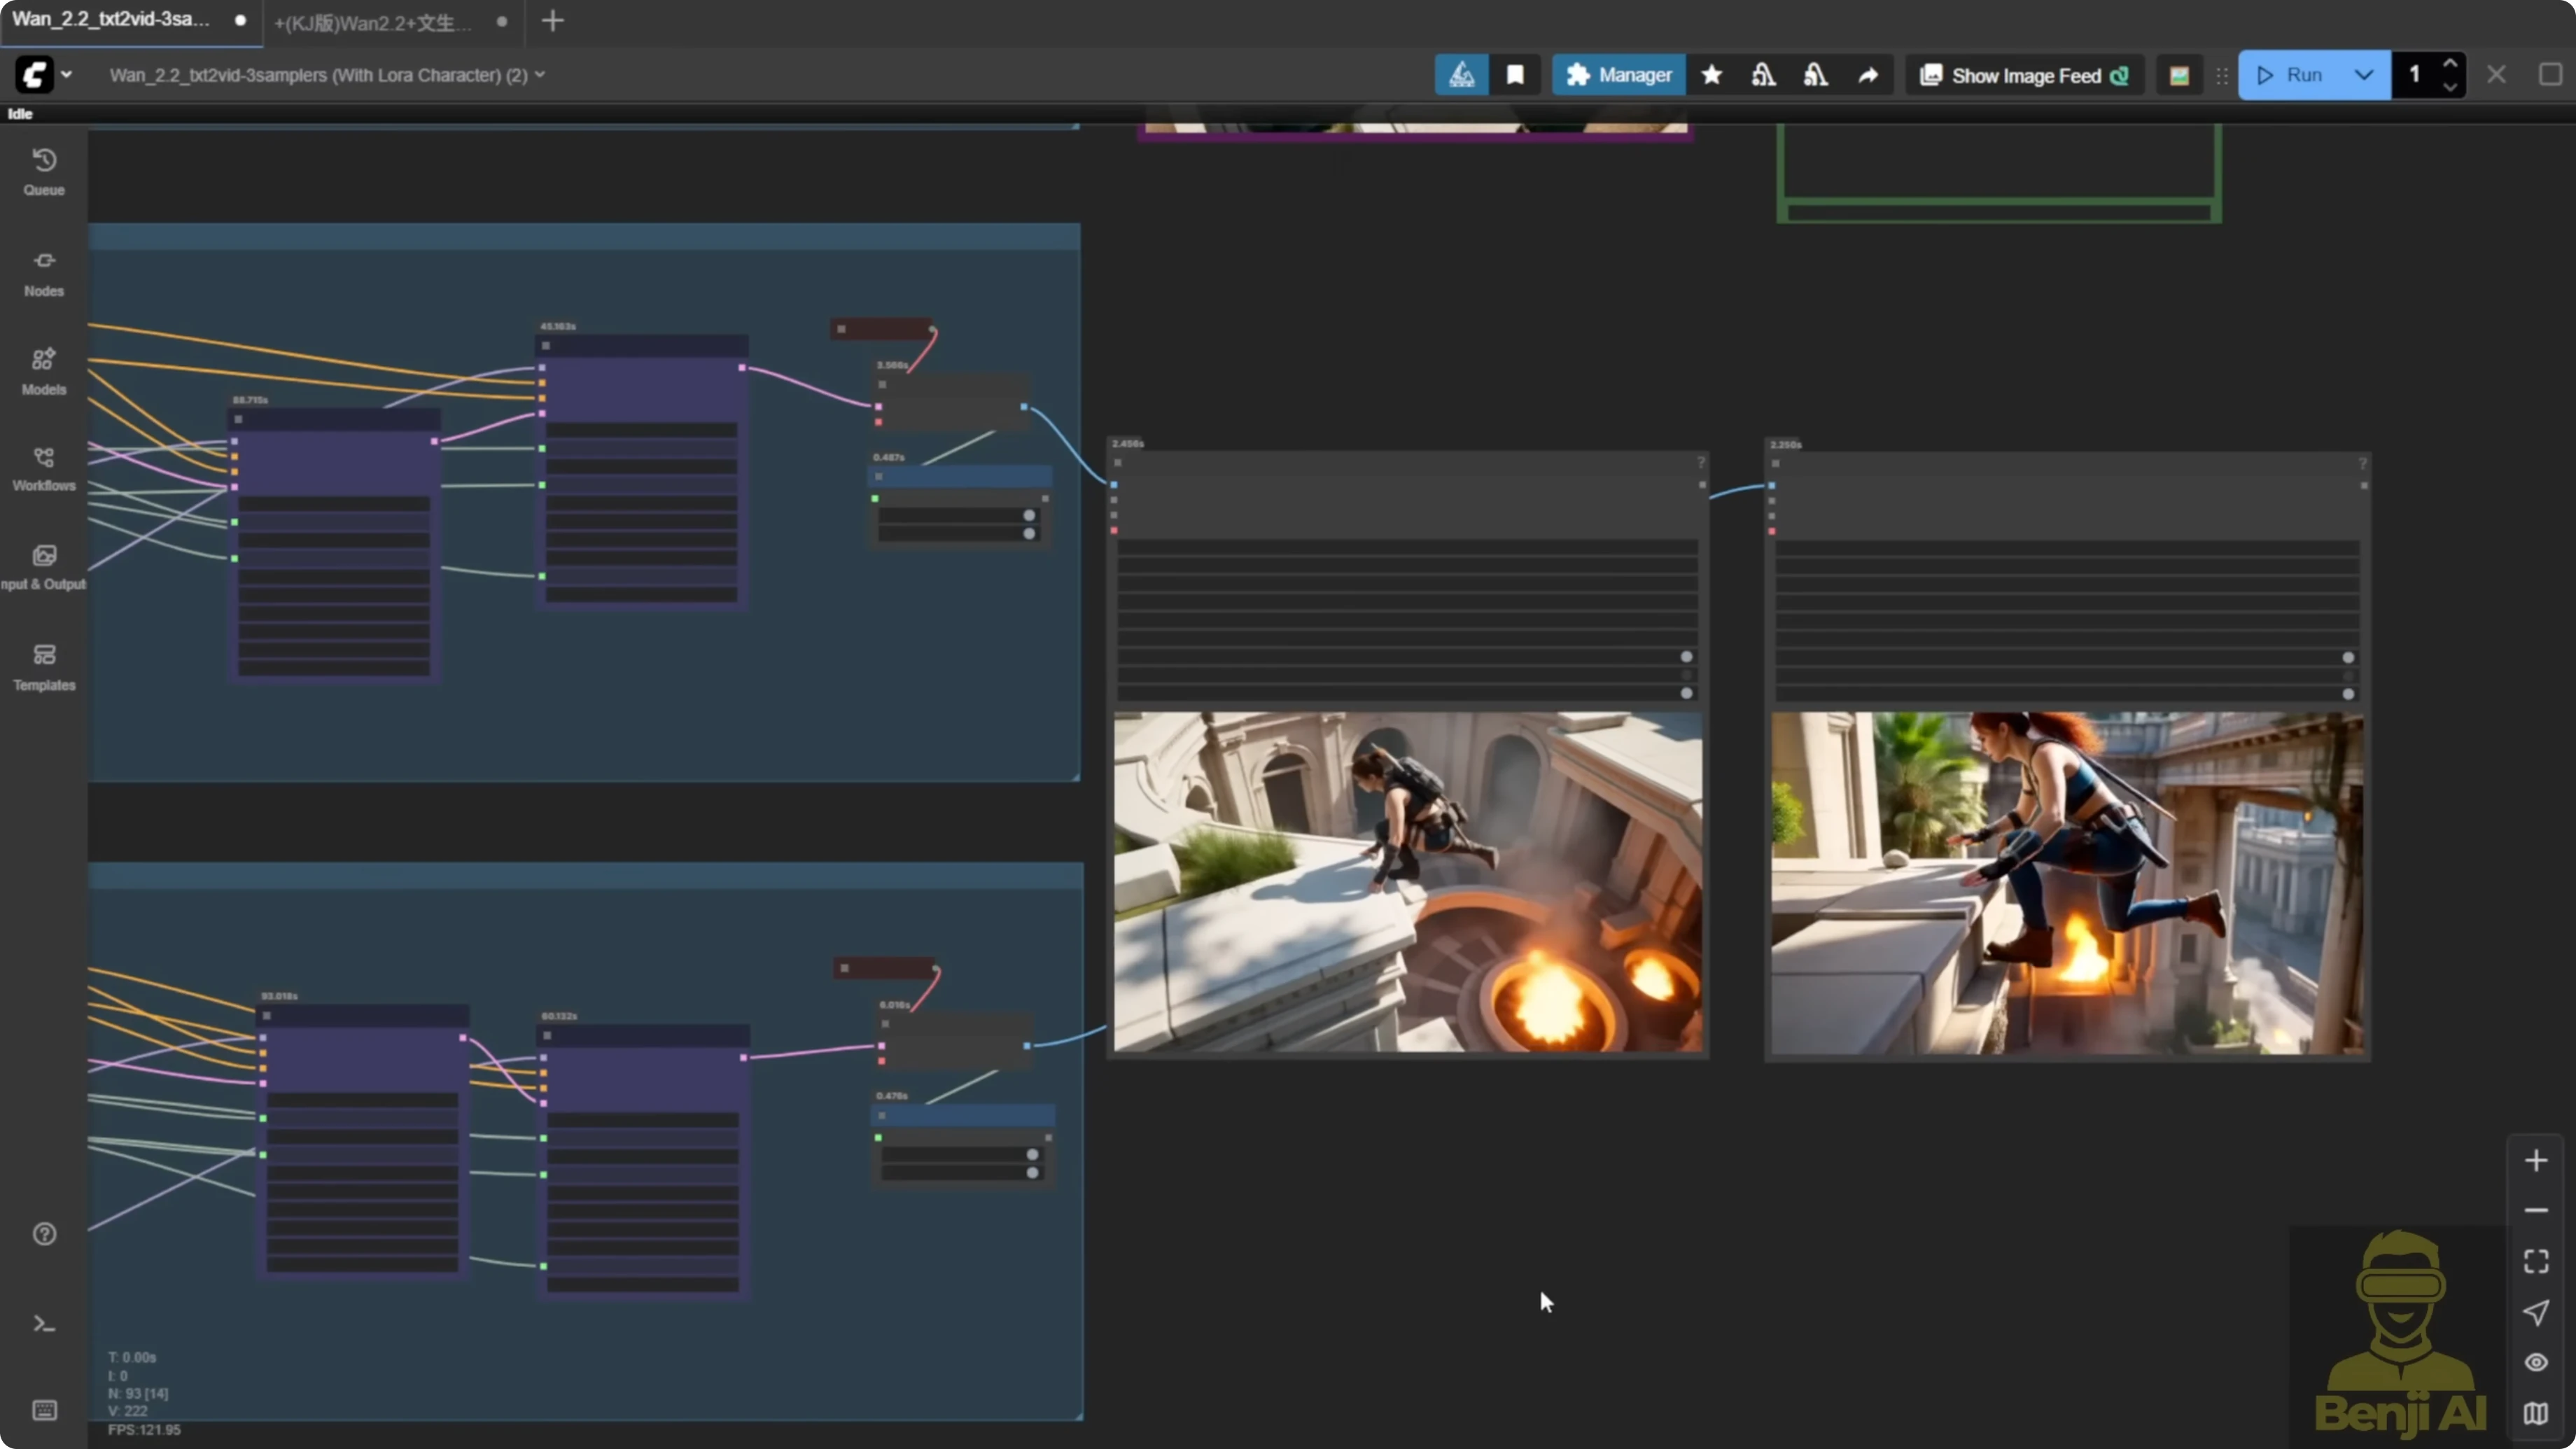
Task: Increase batch count with stepper arrow
Action: tap(2450, 64)
